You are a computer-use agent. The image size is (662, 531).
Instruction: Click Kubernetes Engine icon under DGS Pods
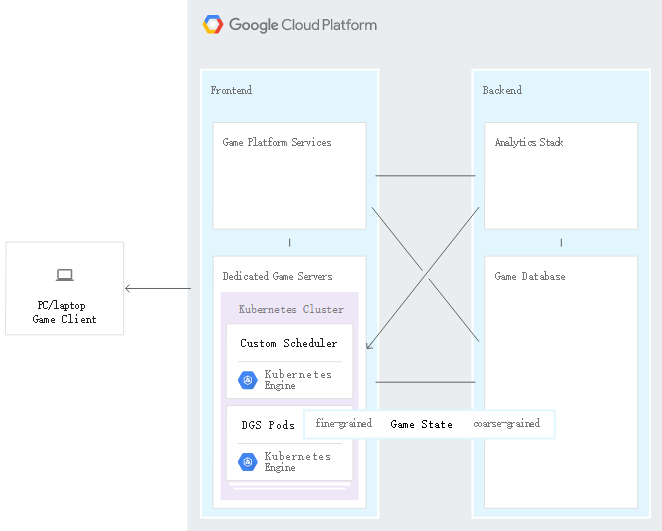[248, 462]
